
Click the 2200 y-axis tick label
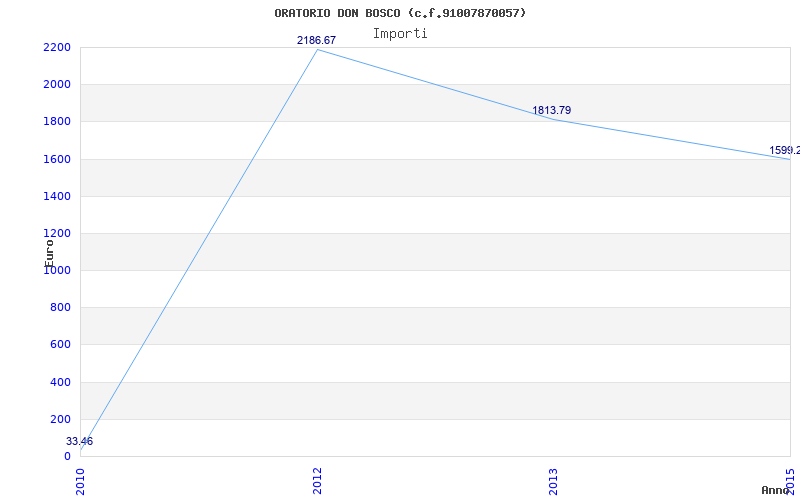pos(56,47)
